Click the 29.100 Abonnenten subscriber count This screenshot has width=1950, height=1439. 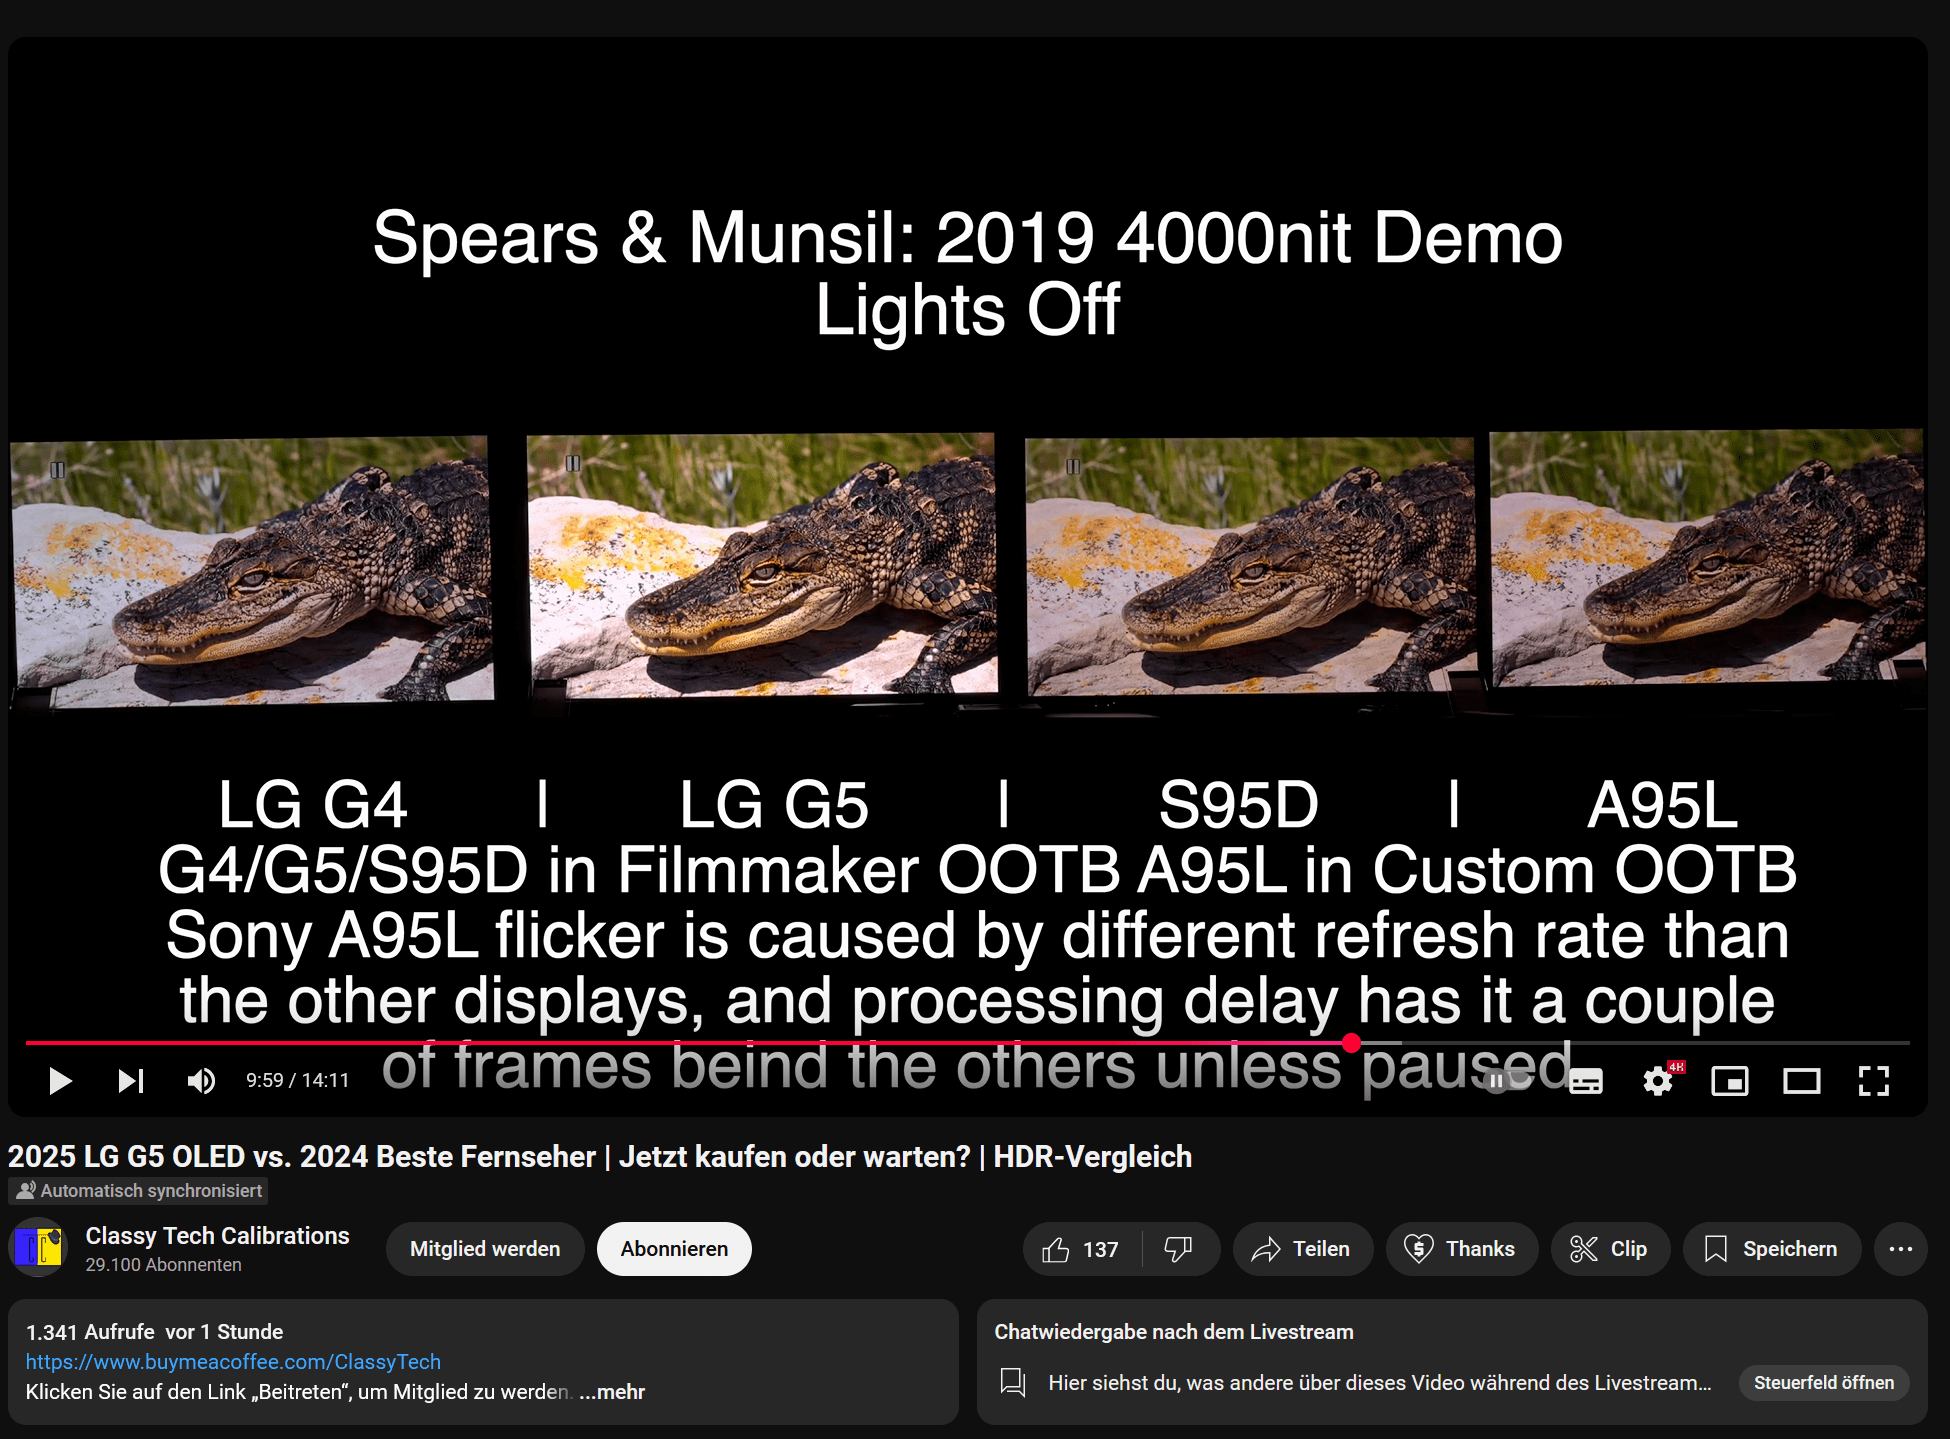pyautogui.click(x=163, y=1265)
